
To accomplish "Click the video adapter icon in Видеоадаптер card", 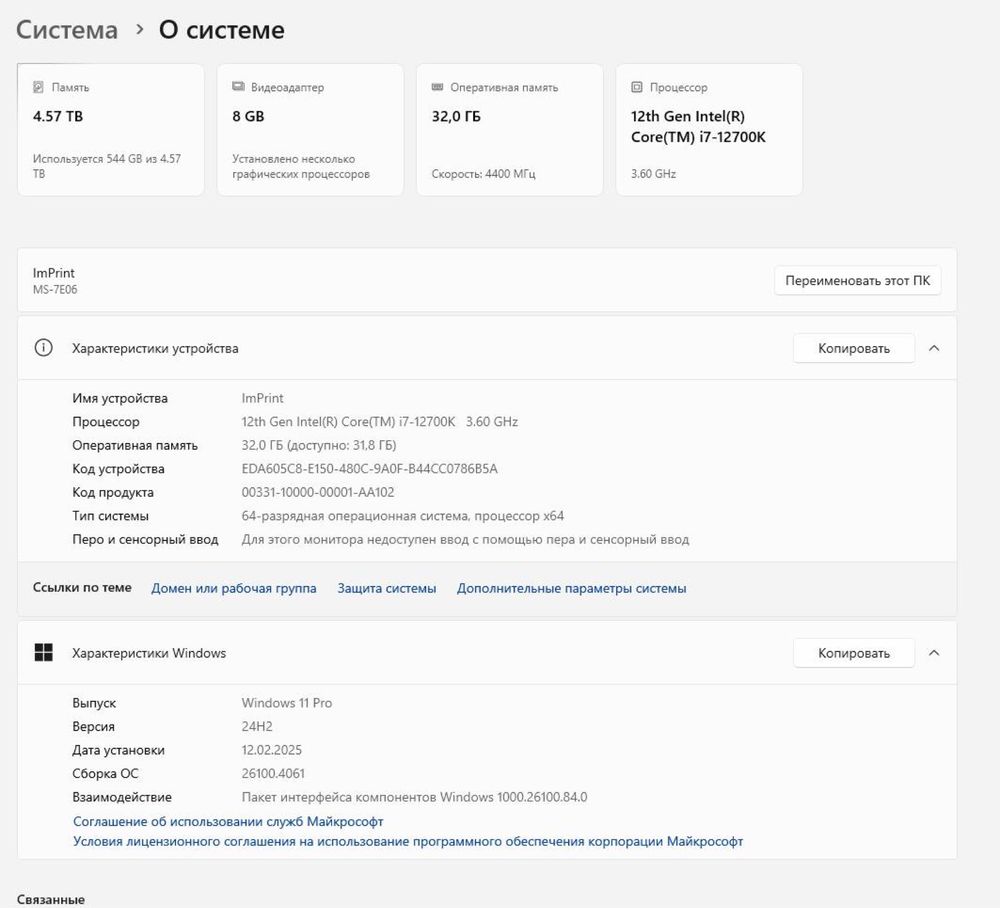I will pyautogui.click(x=238, y=87).
